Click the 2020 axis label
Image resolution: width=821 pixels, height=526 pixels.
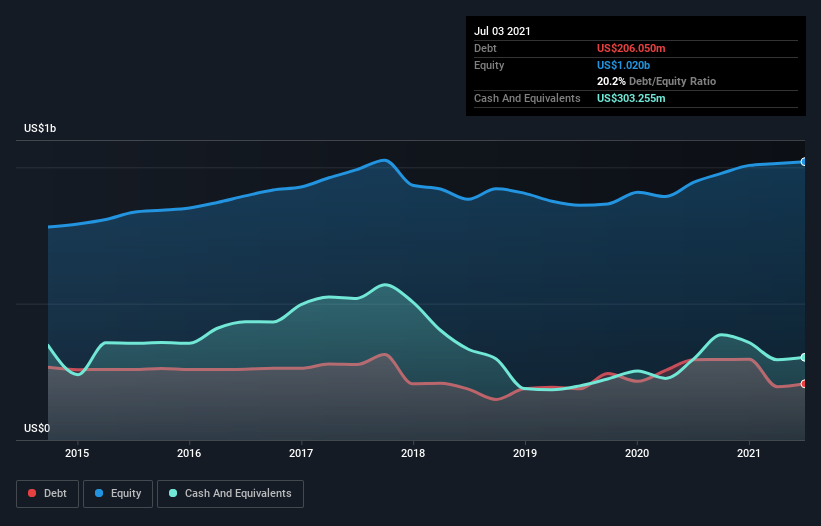coord(637,453)
